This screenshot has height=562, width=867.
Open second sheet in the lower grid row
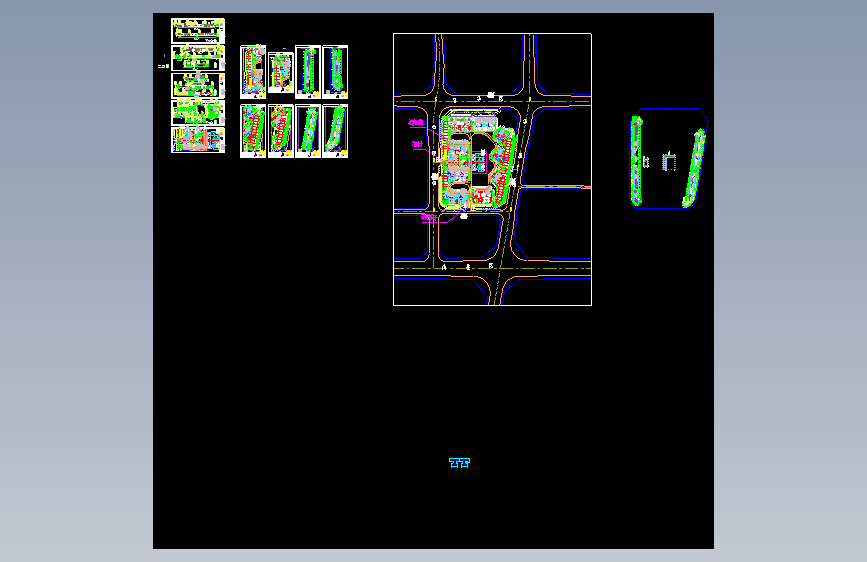click(x=281, y=131)
